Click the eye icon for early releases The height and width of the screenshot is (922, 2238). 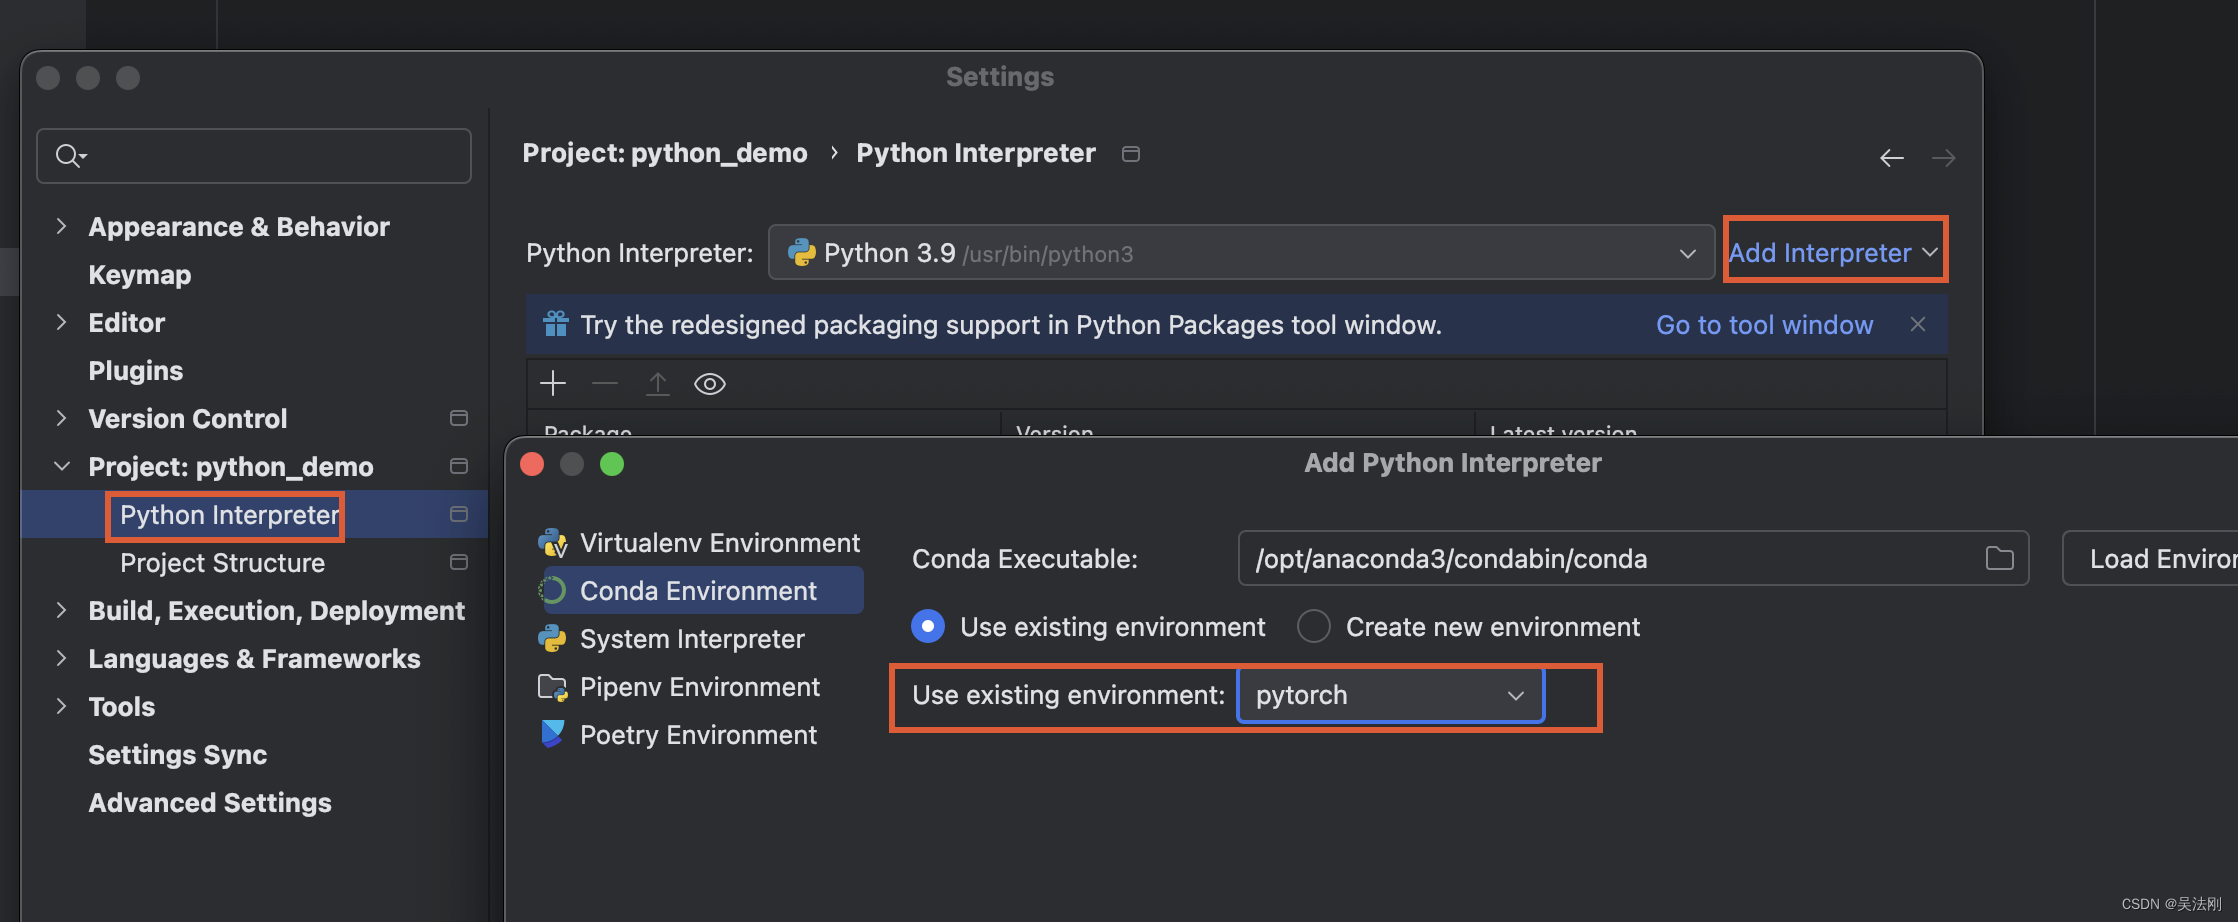tap(710, 384)
